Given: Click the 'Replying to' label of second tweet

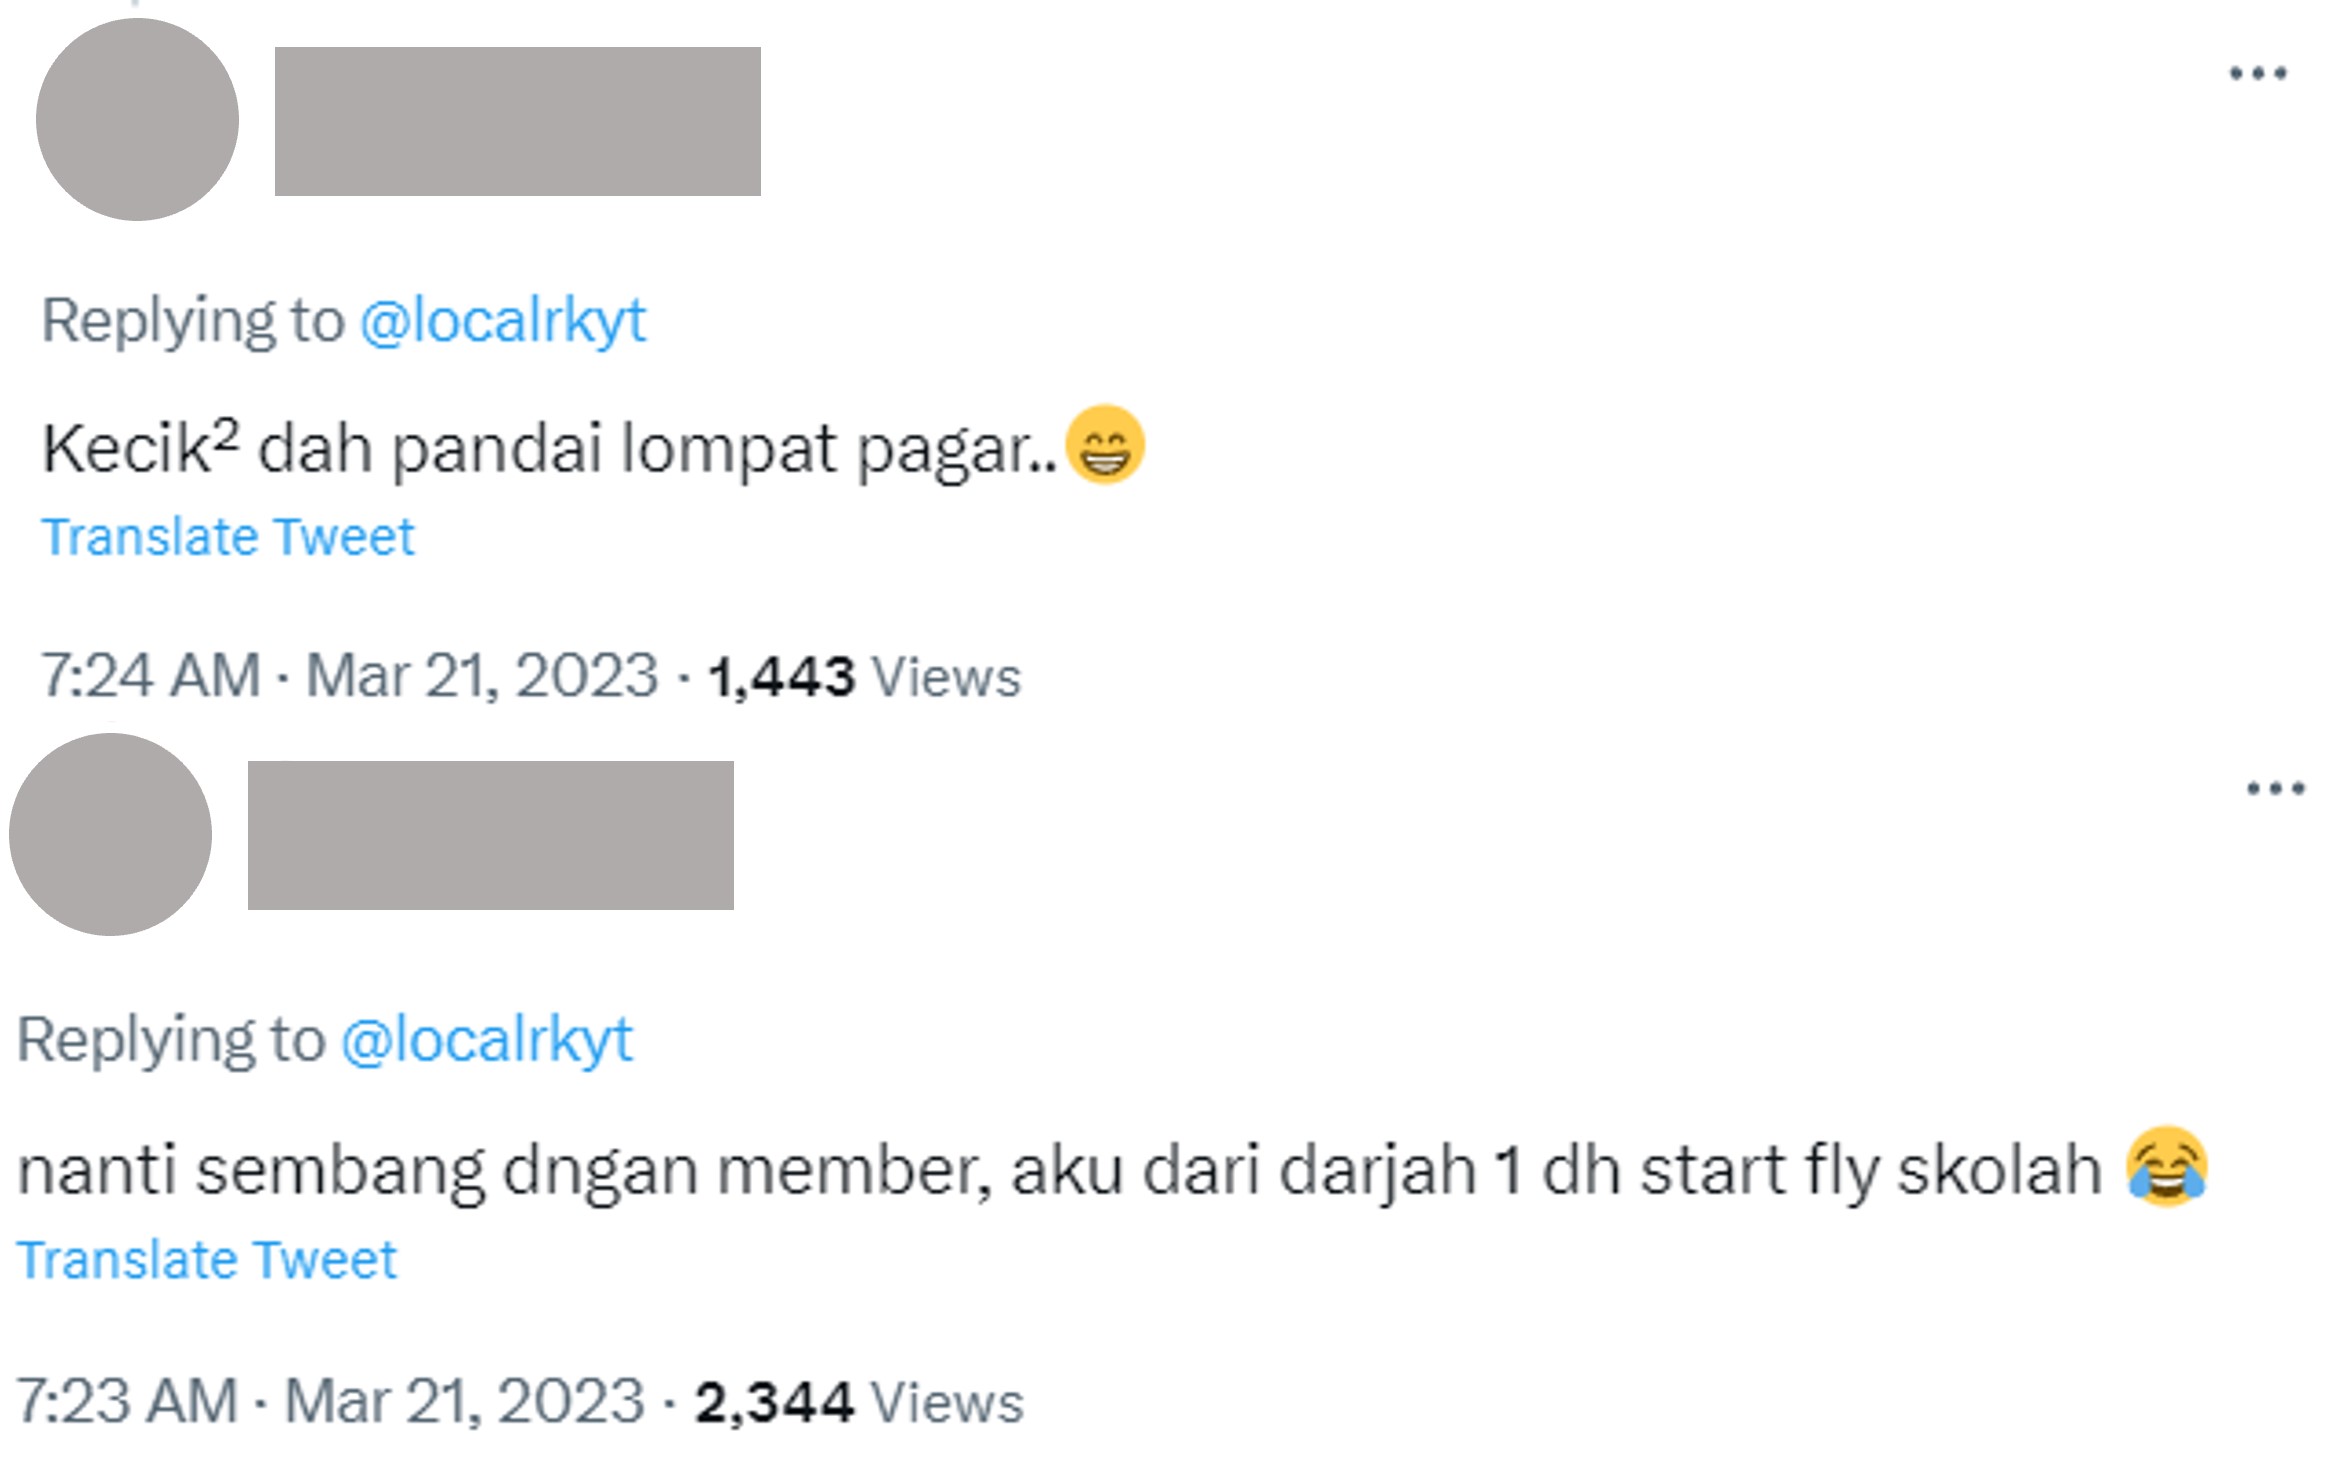Looking at the screenshot, I should point(172,1041).
